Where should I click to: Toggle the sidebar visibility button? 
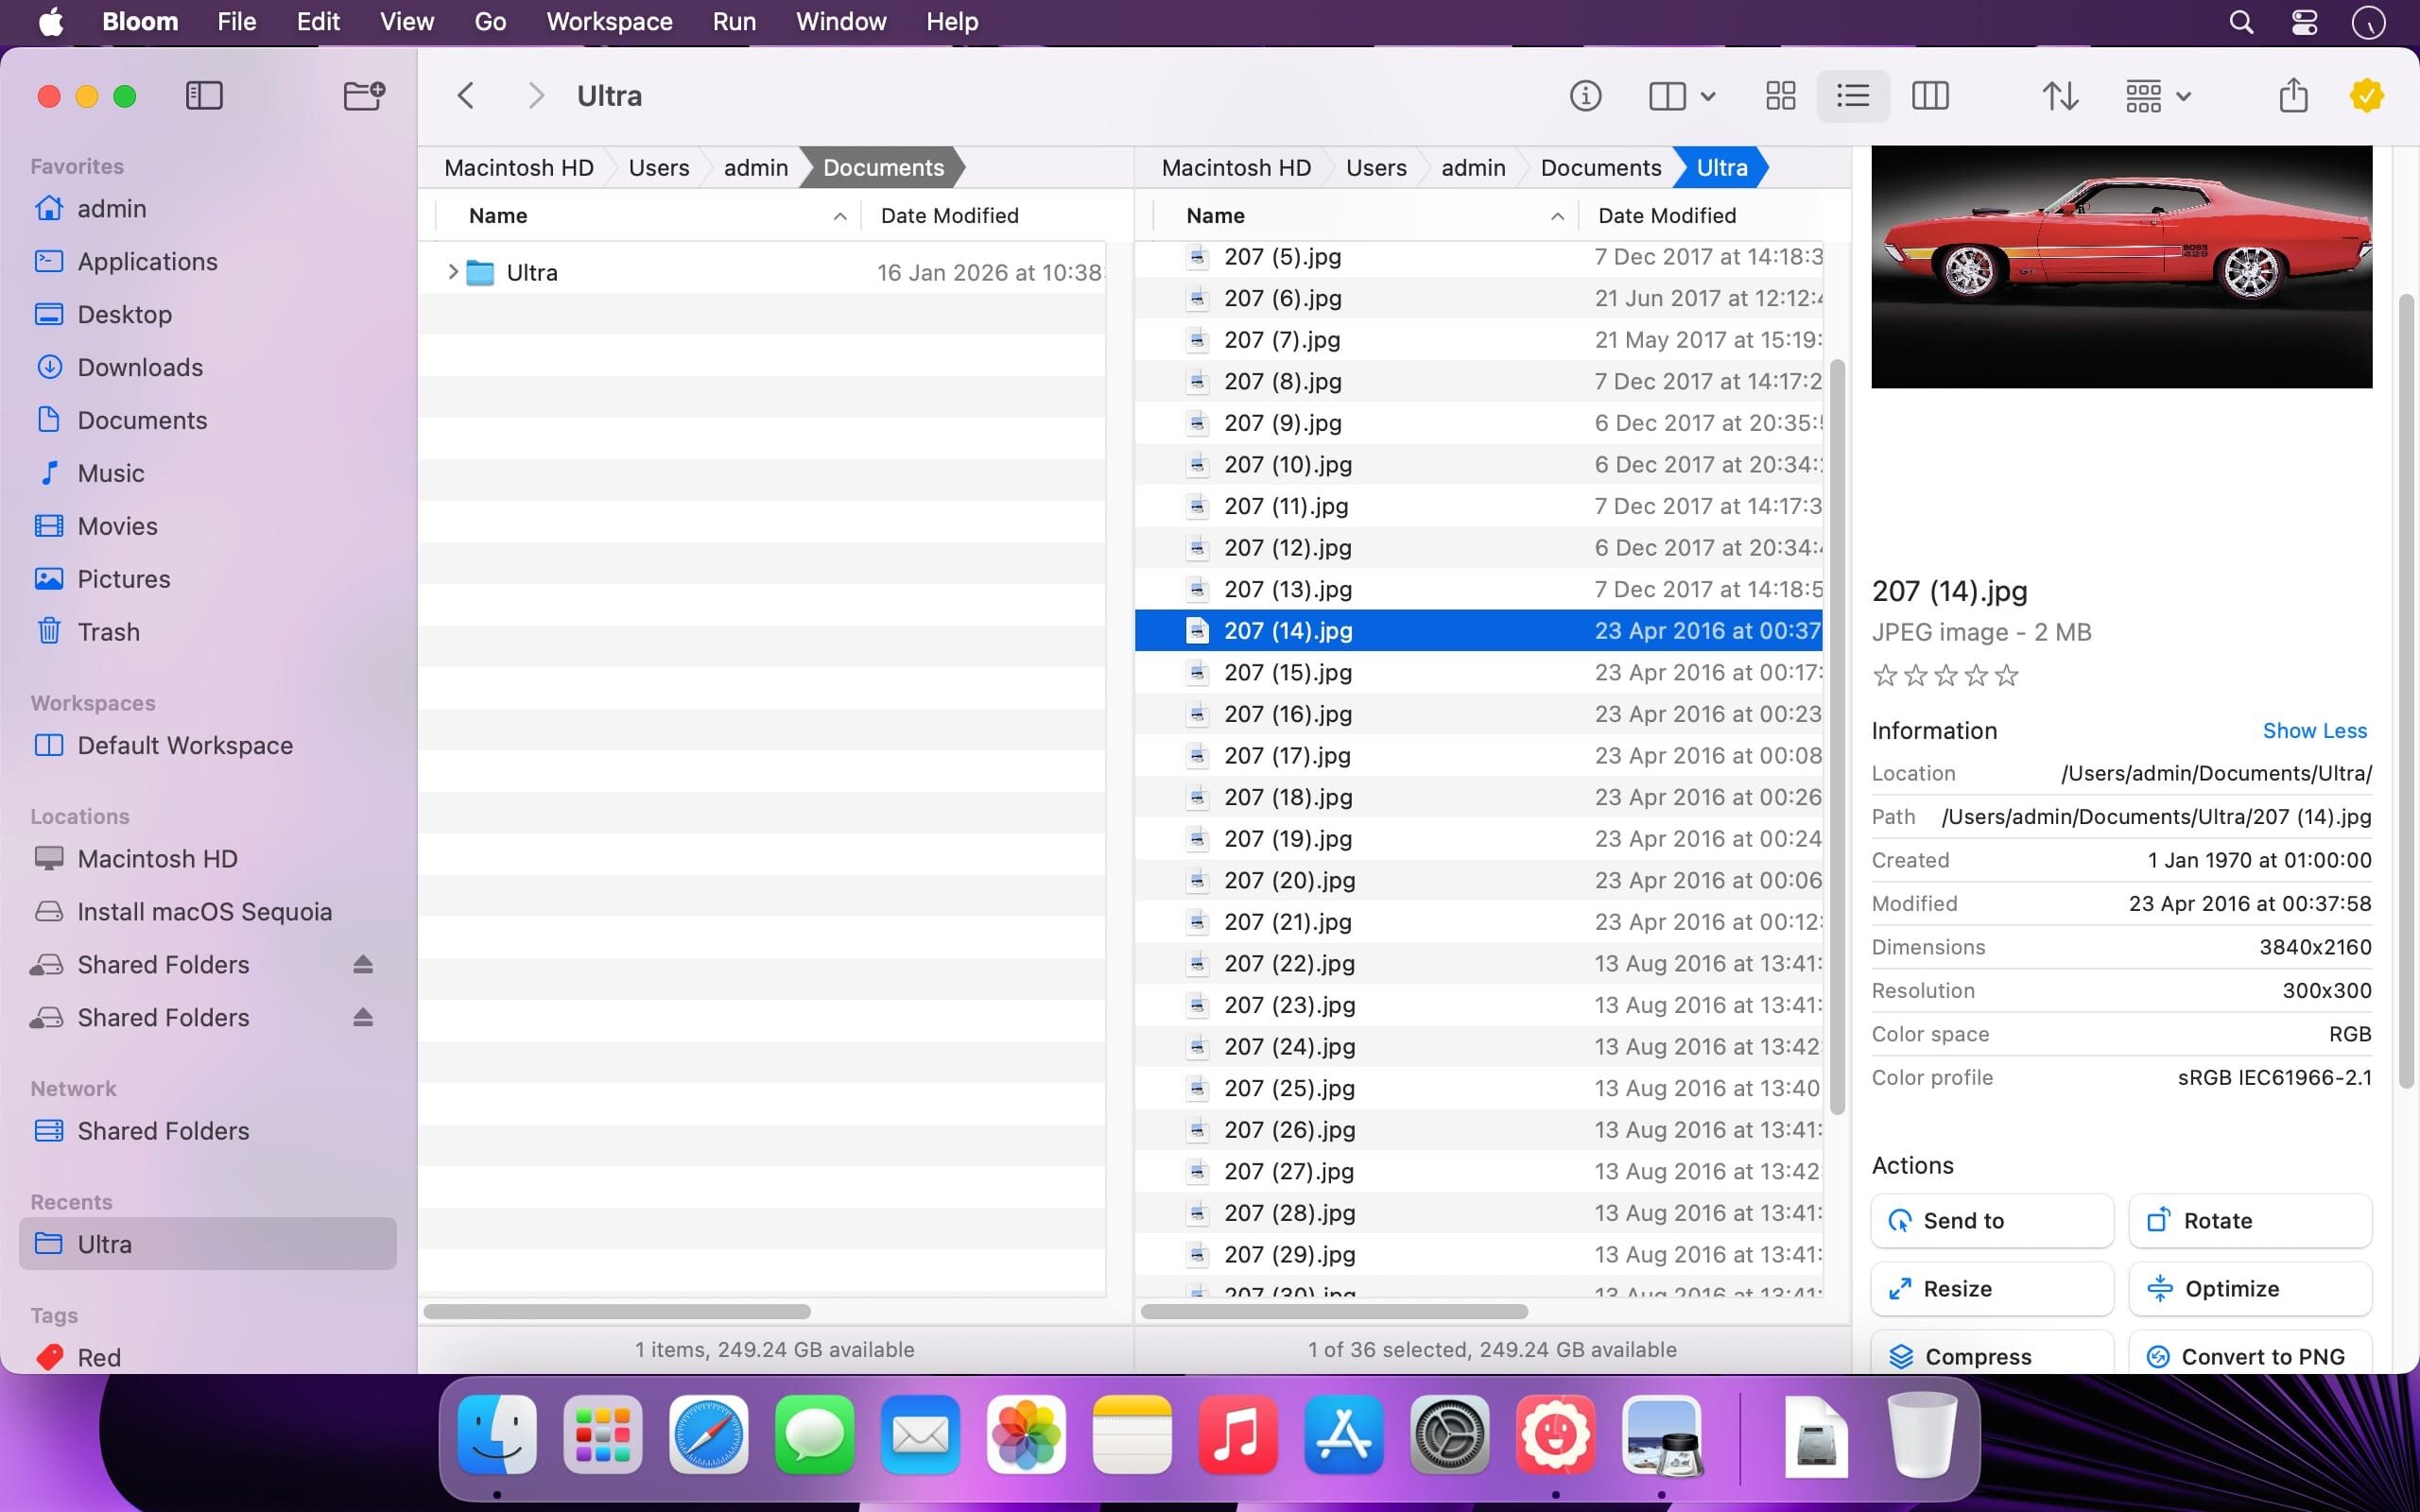(204, 96)
